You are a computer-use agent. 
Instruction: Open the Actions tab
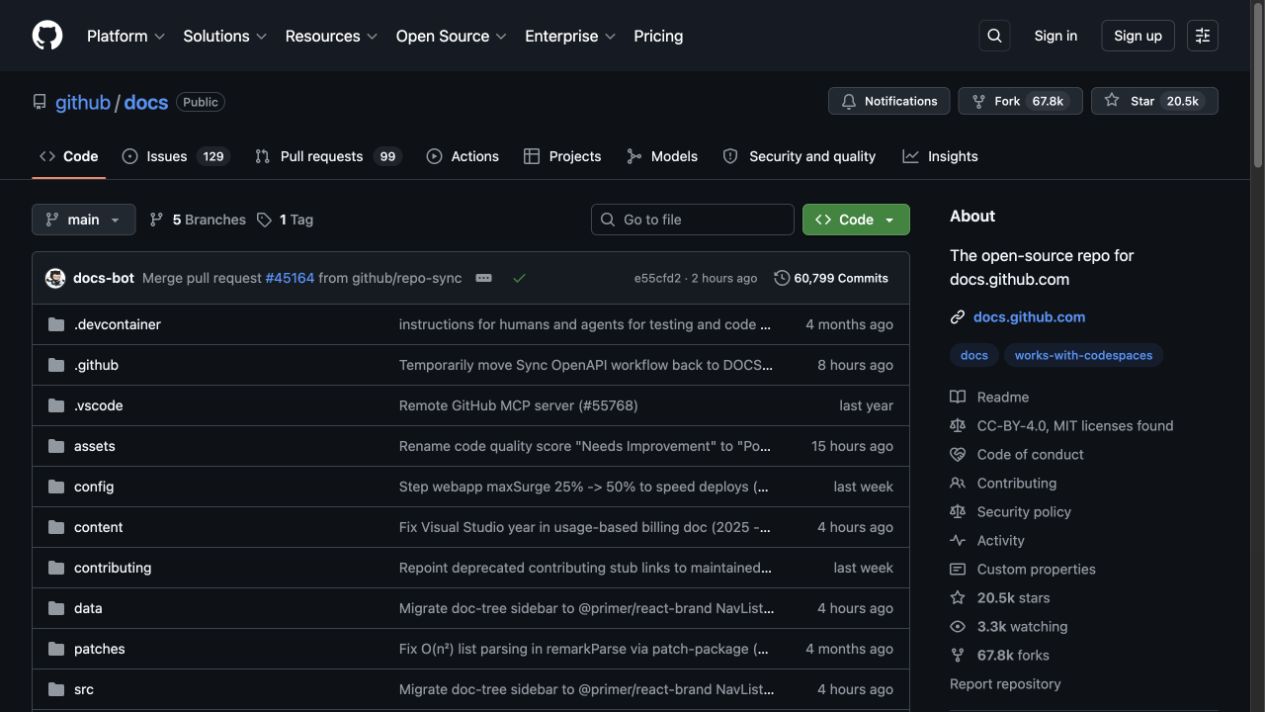[463, 156]
